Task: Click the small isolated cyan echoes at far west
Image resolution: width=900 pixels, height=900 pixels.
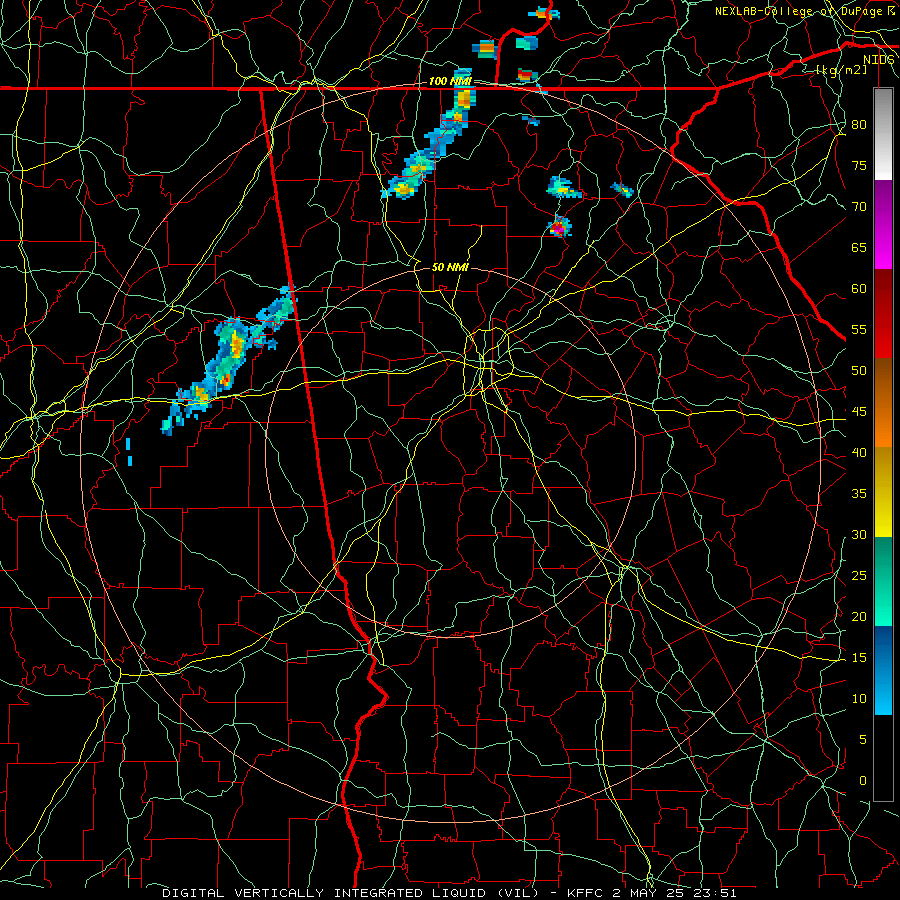Action: click(x=129, y=452)
